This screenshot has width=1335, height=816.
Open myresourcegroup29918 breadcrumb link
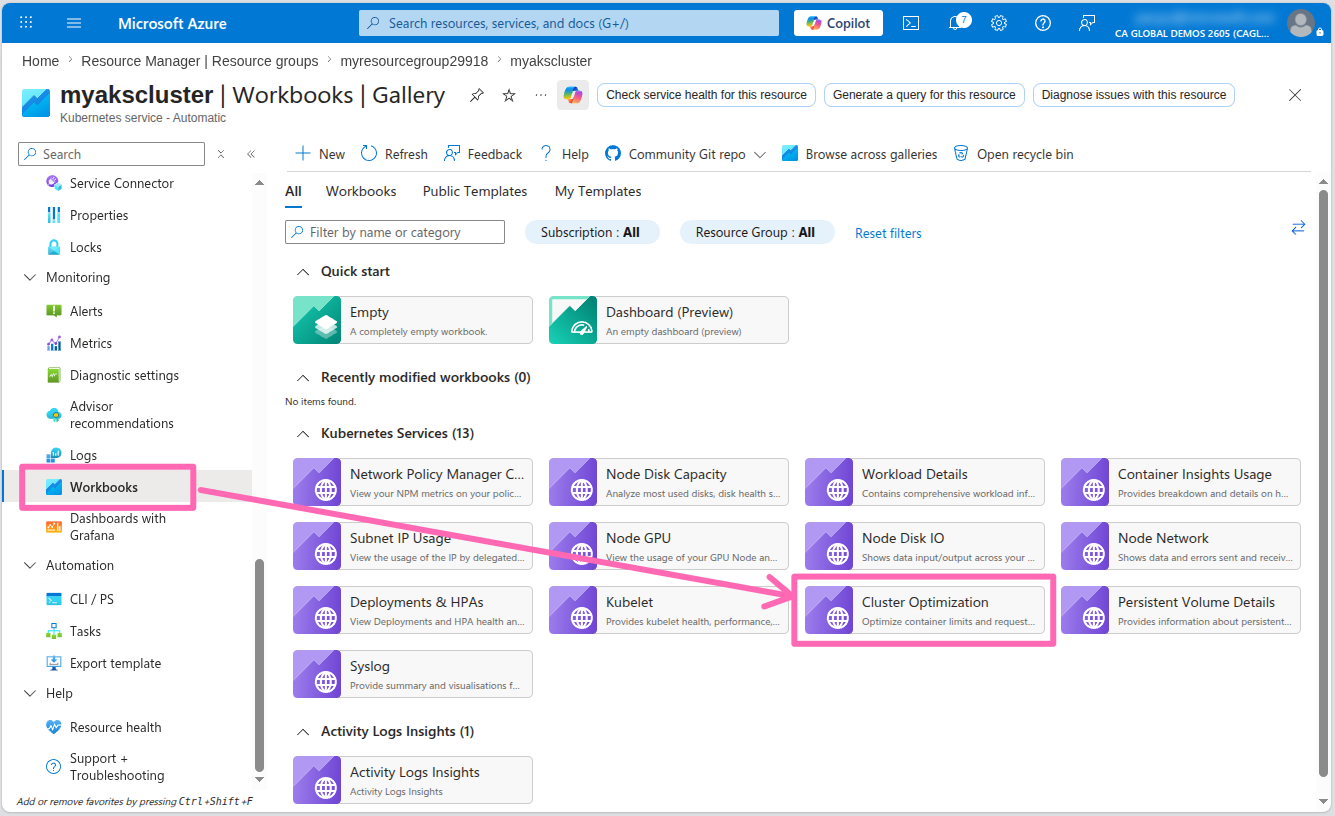(x=414, y=61)
